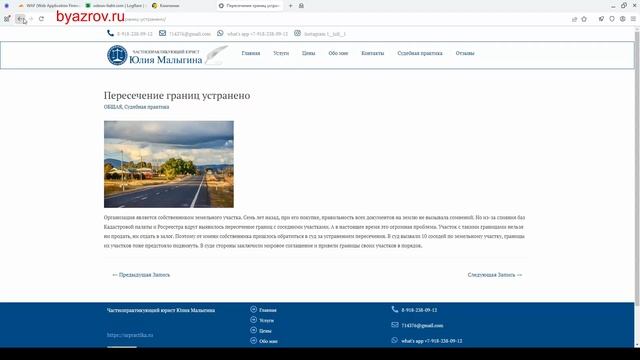Click the top bar what's app number link
Image resolution: width=640 pixels, height=360 pixels.
point(257,34)
